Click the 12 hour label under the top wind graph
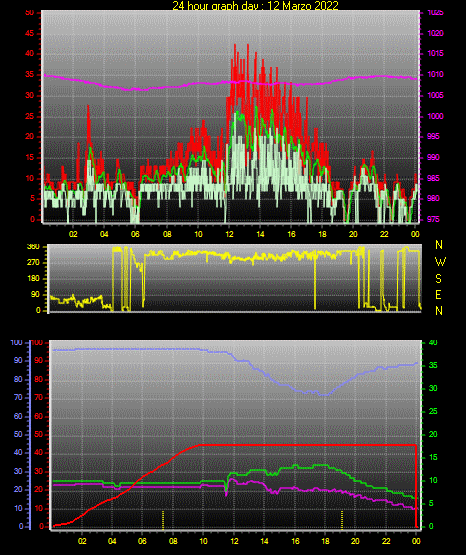 pos(229,234)
